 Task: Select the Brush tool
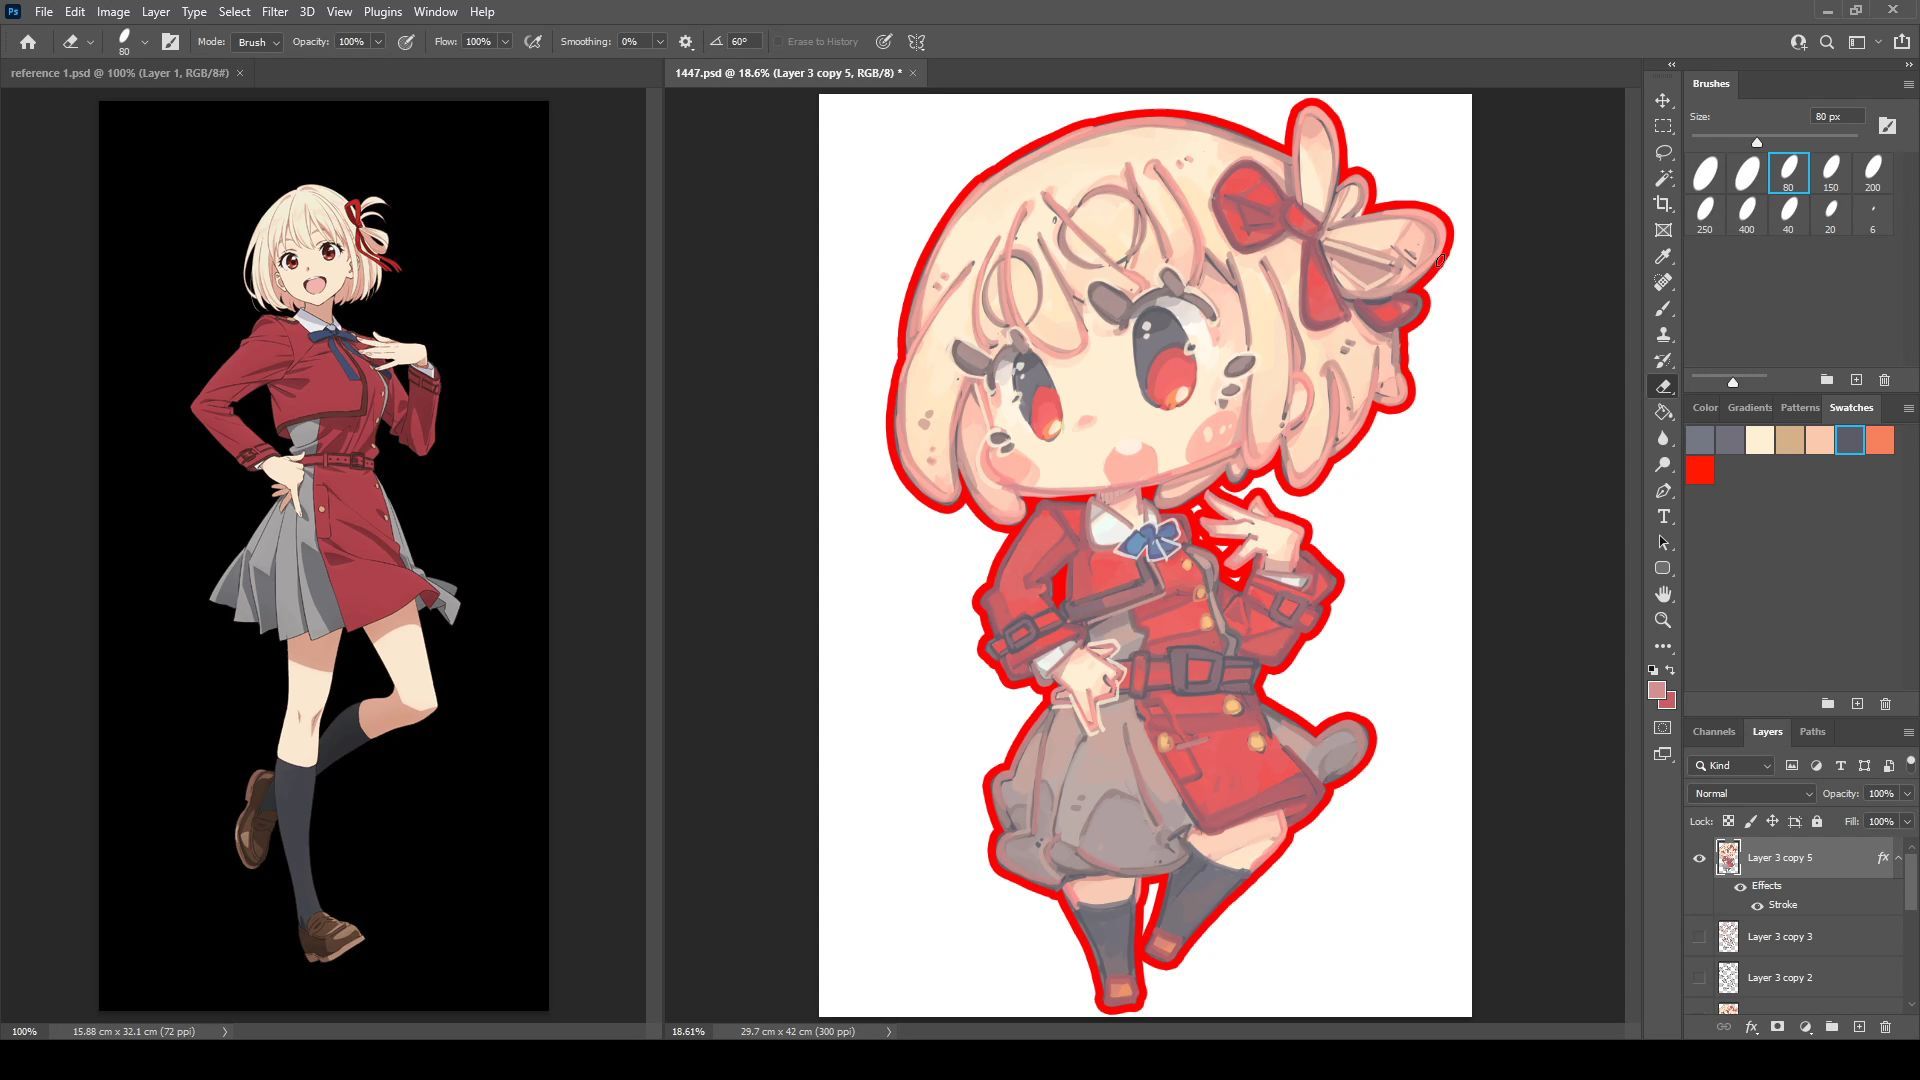(1663, 309)
